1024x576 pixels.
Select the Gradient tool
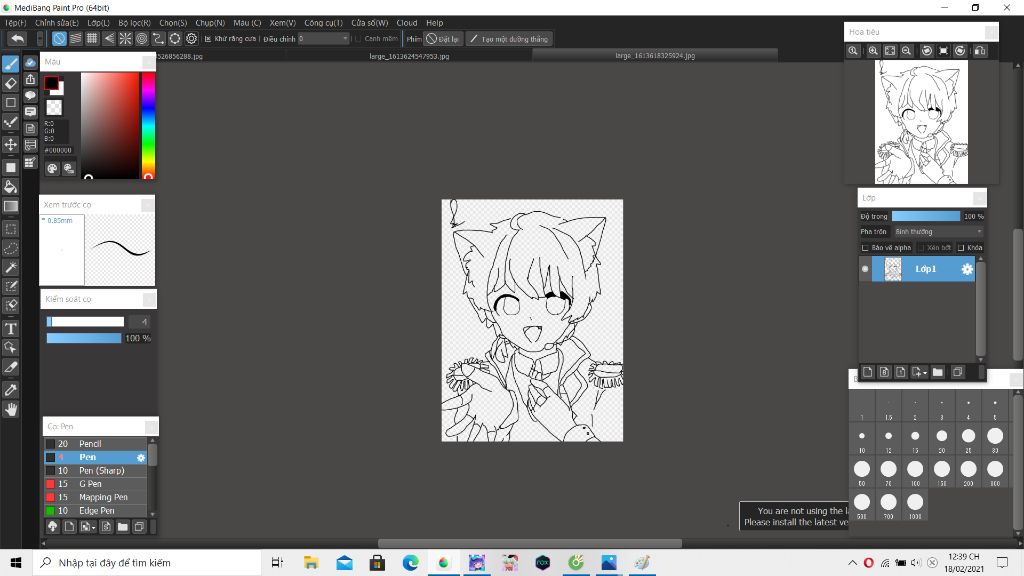click(10, 206)
